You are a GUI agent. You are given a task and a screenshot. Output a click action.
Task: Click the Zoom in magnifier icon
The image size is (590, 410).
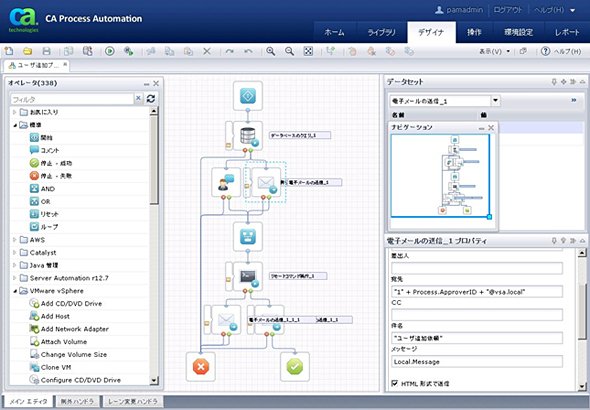click(x=271, y=51)
